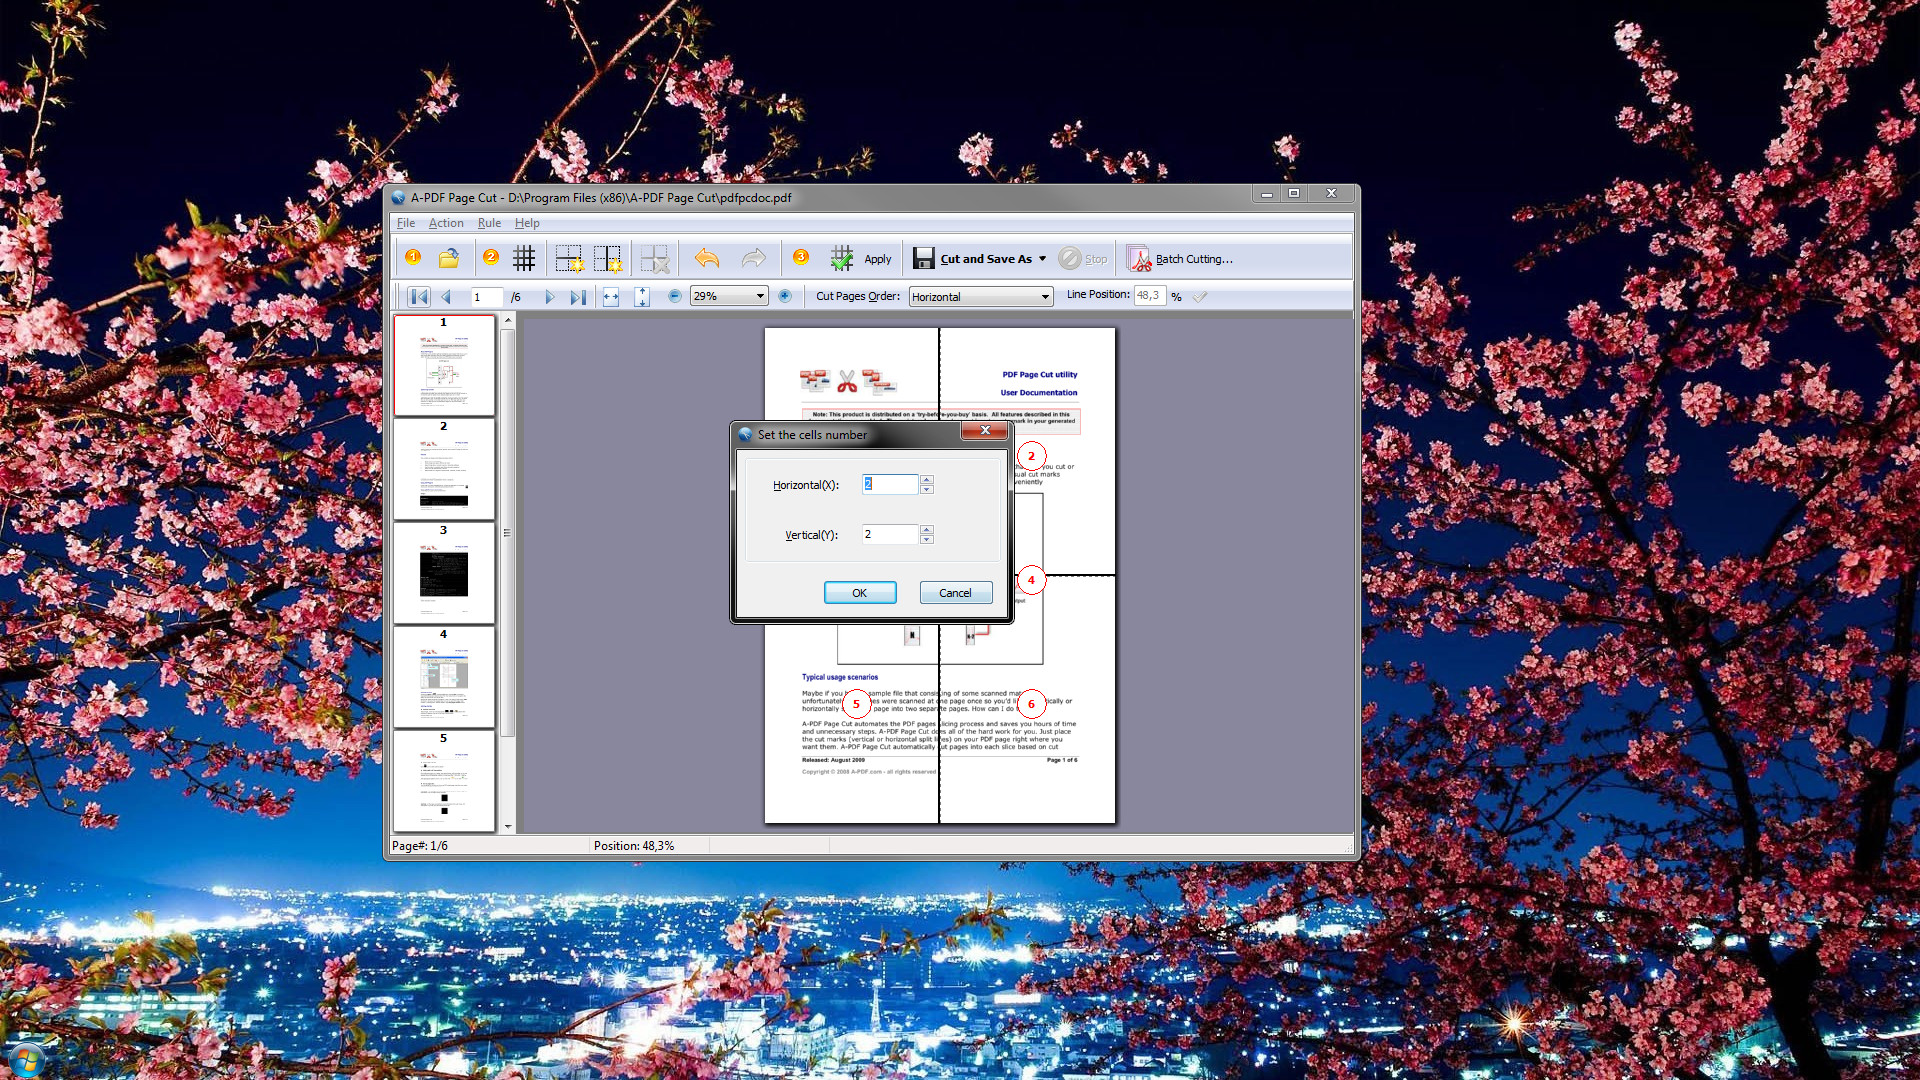
Task: Add a vertical cut line
Action: point(607,258)
